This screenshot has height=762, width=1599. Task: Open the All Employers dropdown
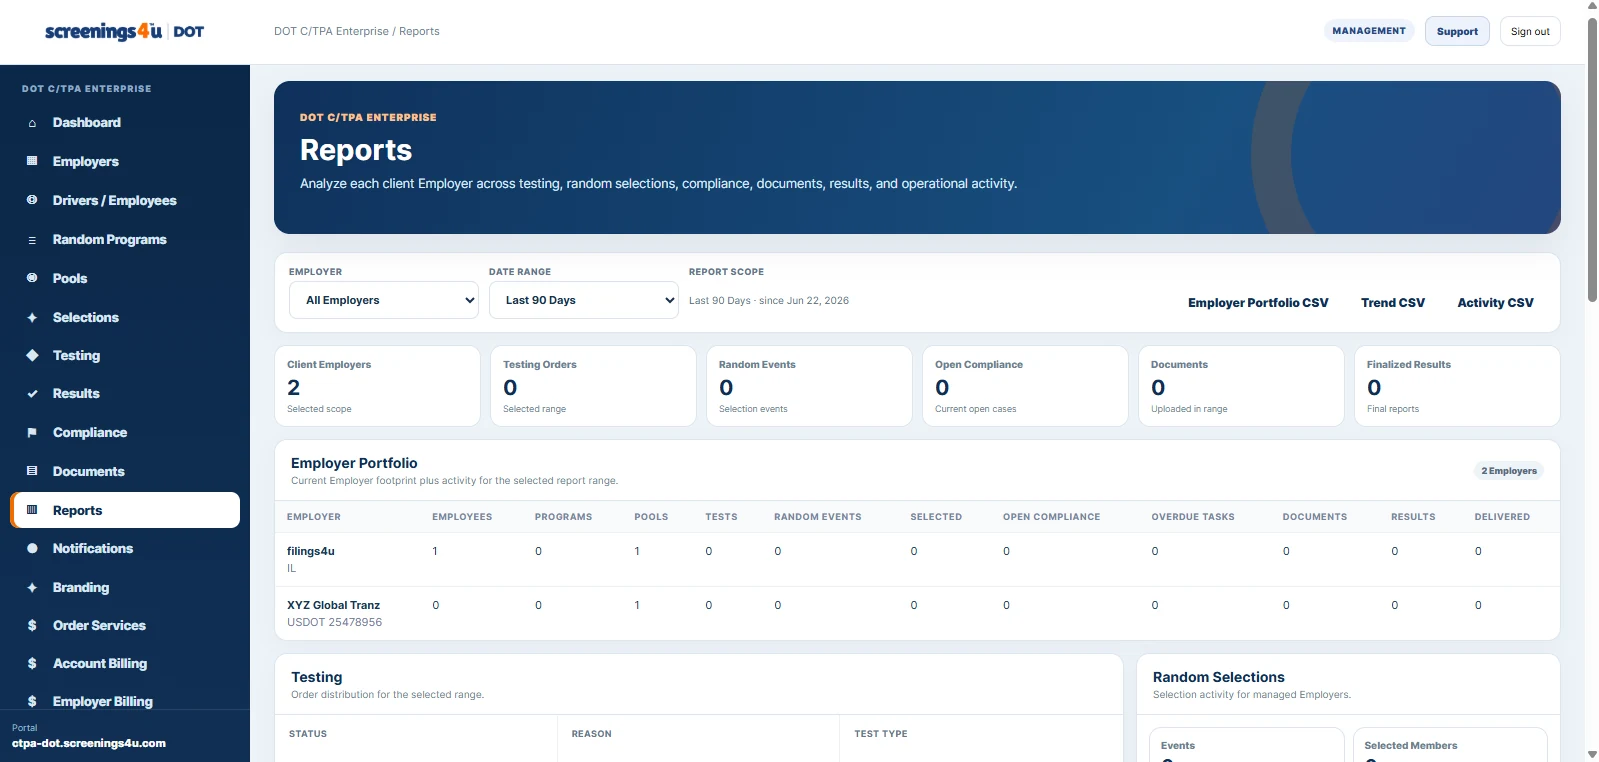384,300
